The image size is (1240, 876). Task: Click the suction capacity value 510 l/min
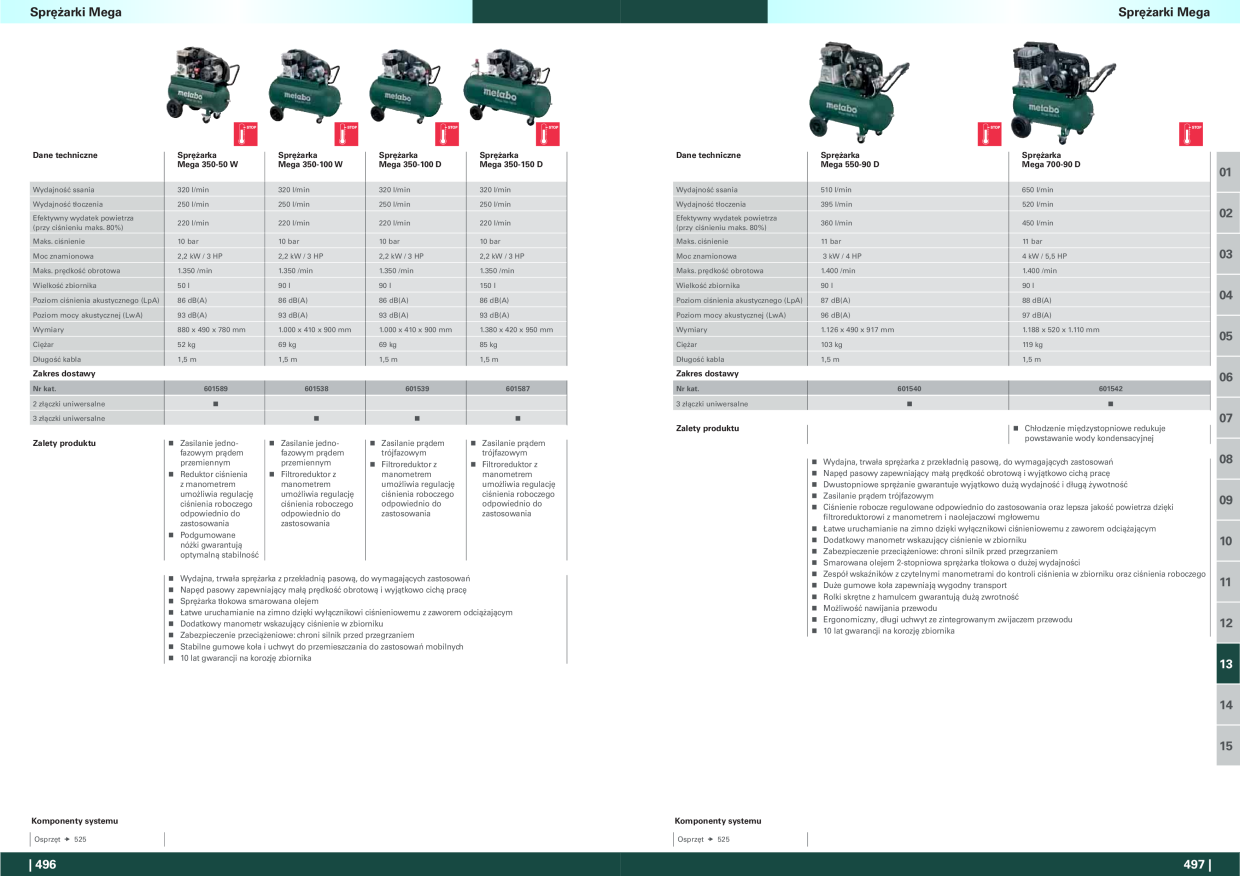(x=836, y=189)
